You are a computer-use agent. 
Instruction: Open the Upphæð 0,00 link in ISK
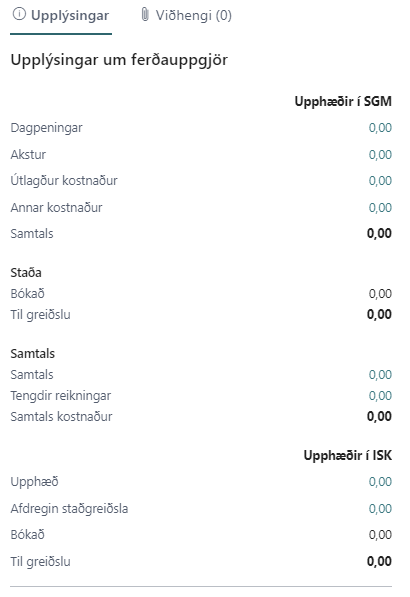tap(380, 482)
